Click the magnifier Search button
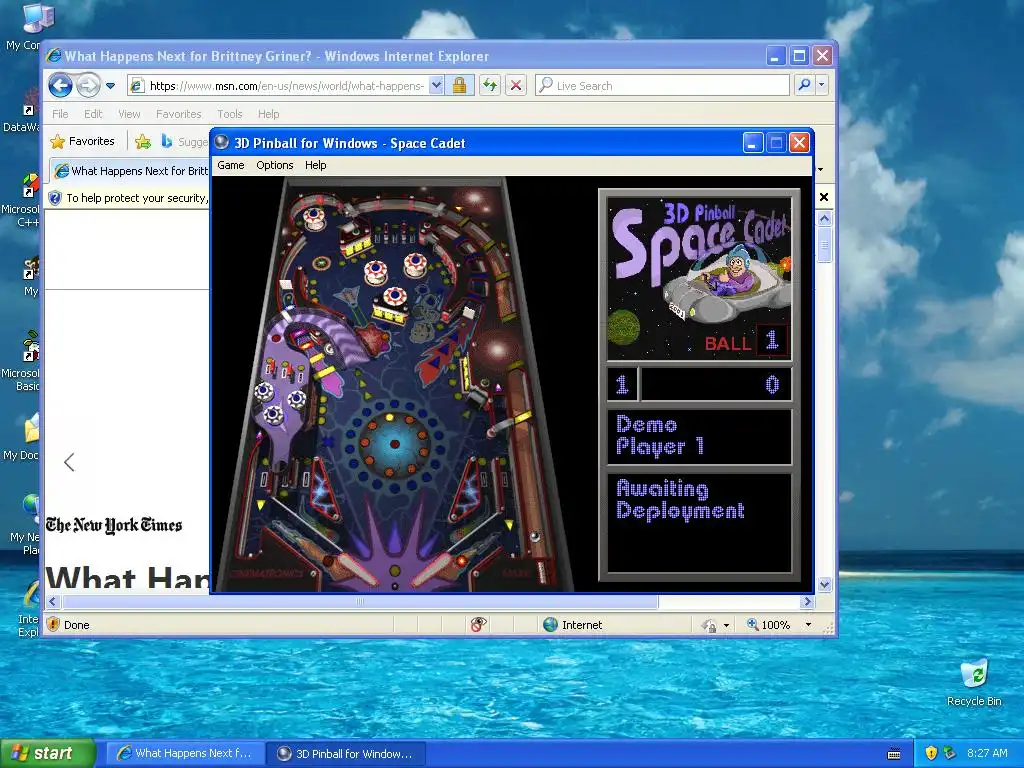Viewport: 1024px width, 768px height. click(x=805, y=86)
